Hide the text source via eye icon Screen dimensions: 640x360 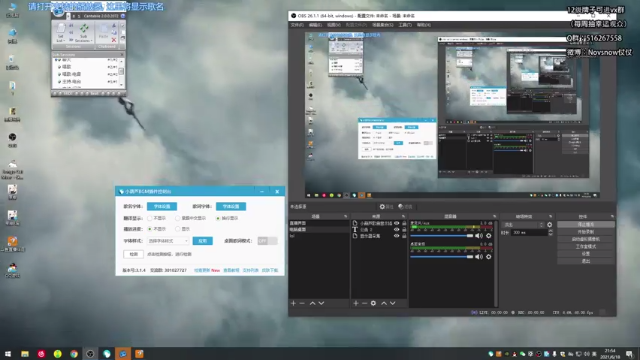(396, 229)
